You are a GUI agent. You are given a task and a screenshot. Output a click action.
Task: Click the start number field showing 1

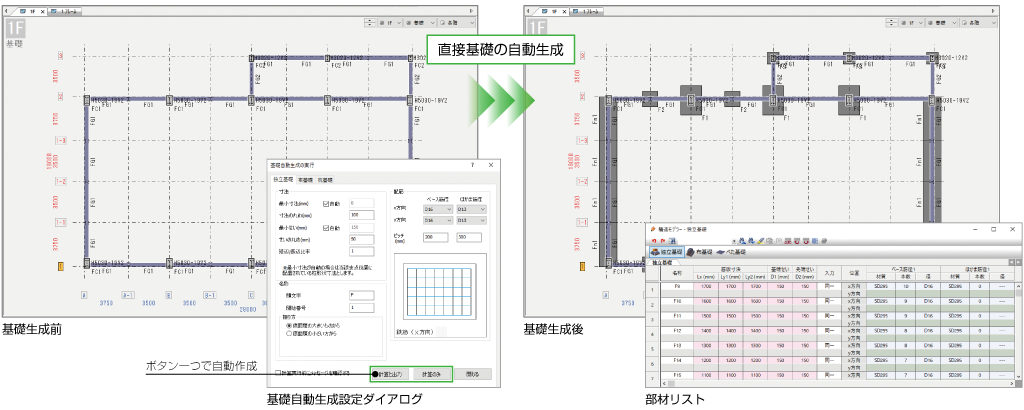click(x=362, y=307)
